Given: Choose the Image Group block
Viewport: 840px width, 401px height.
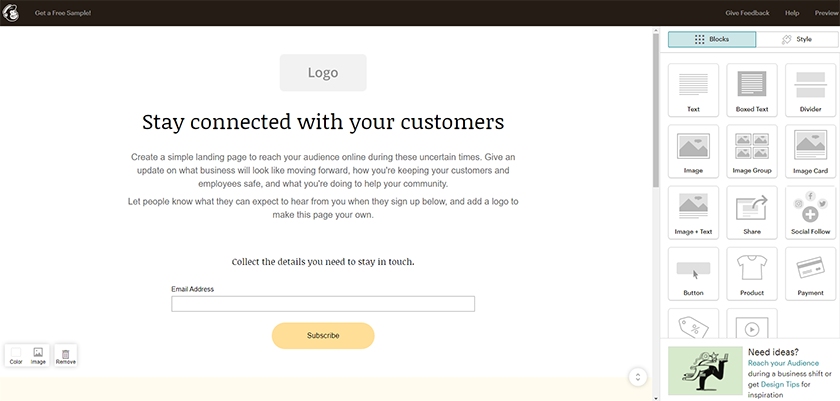Looking at the screenshot, I should 752,152.
